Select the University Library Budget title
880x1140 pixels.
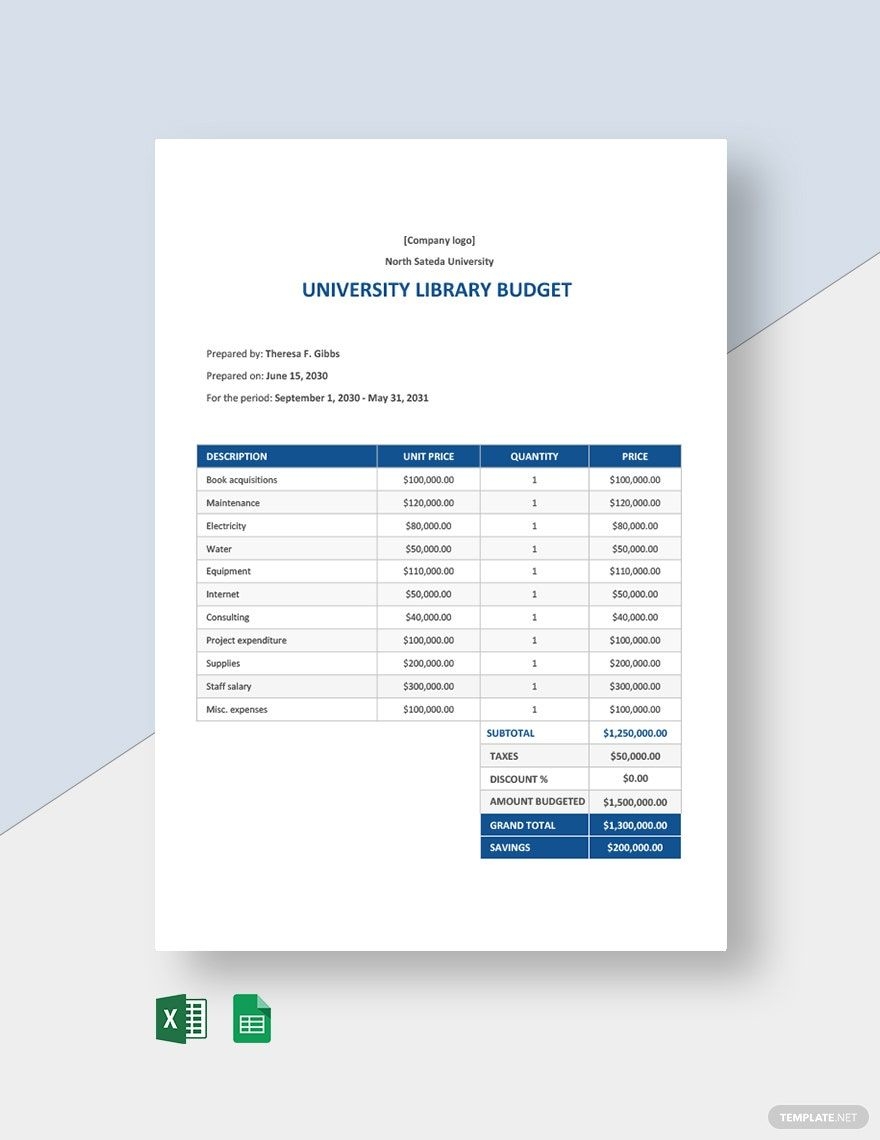tap(437, 290)
